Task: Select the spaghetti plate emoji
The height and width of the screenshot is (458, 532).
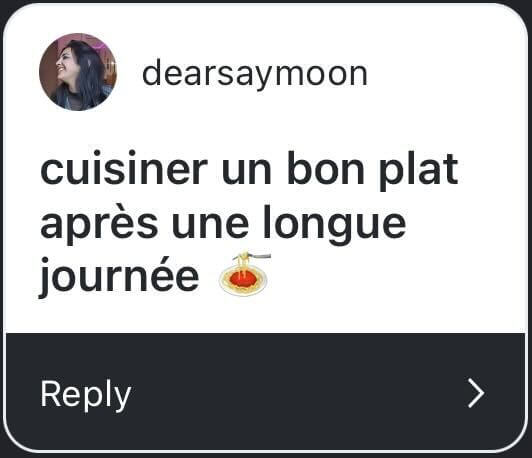Action: pyautogui.click(x=245, y=273)
